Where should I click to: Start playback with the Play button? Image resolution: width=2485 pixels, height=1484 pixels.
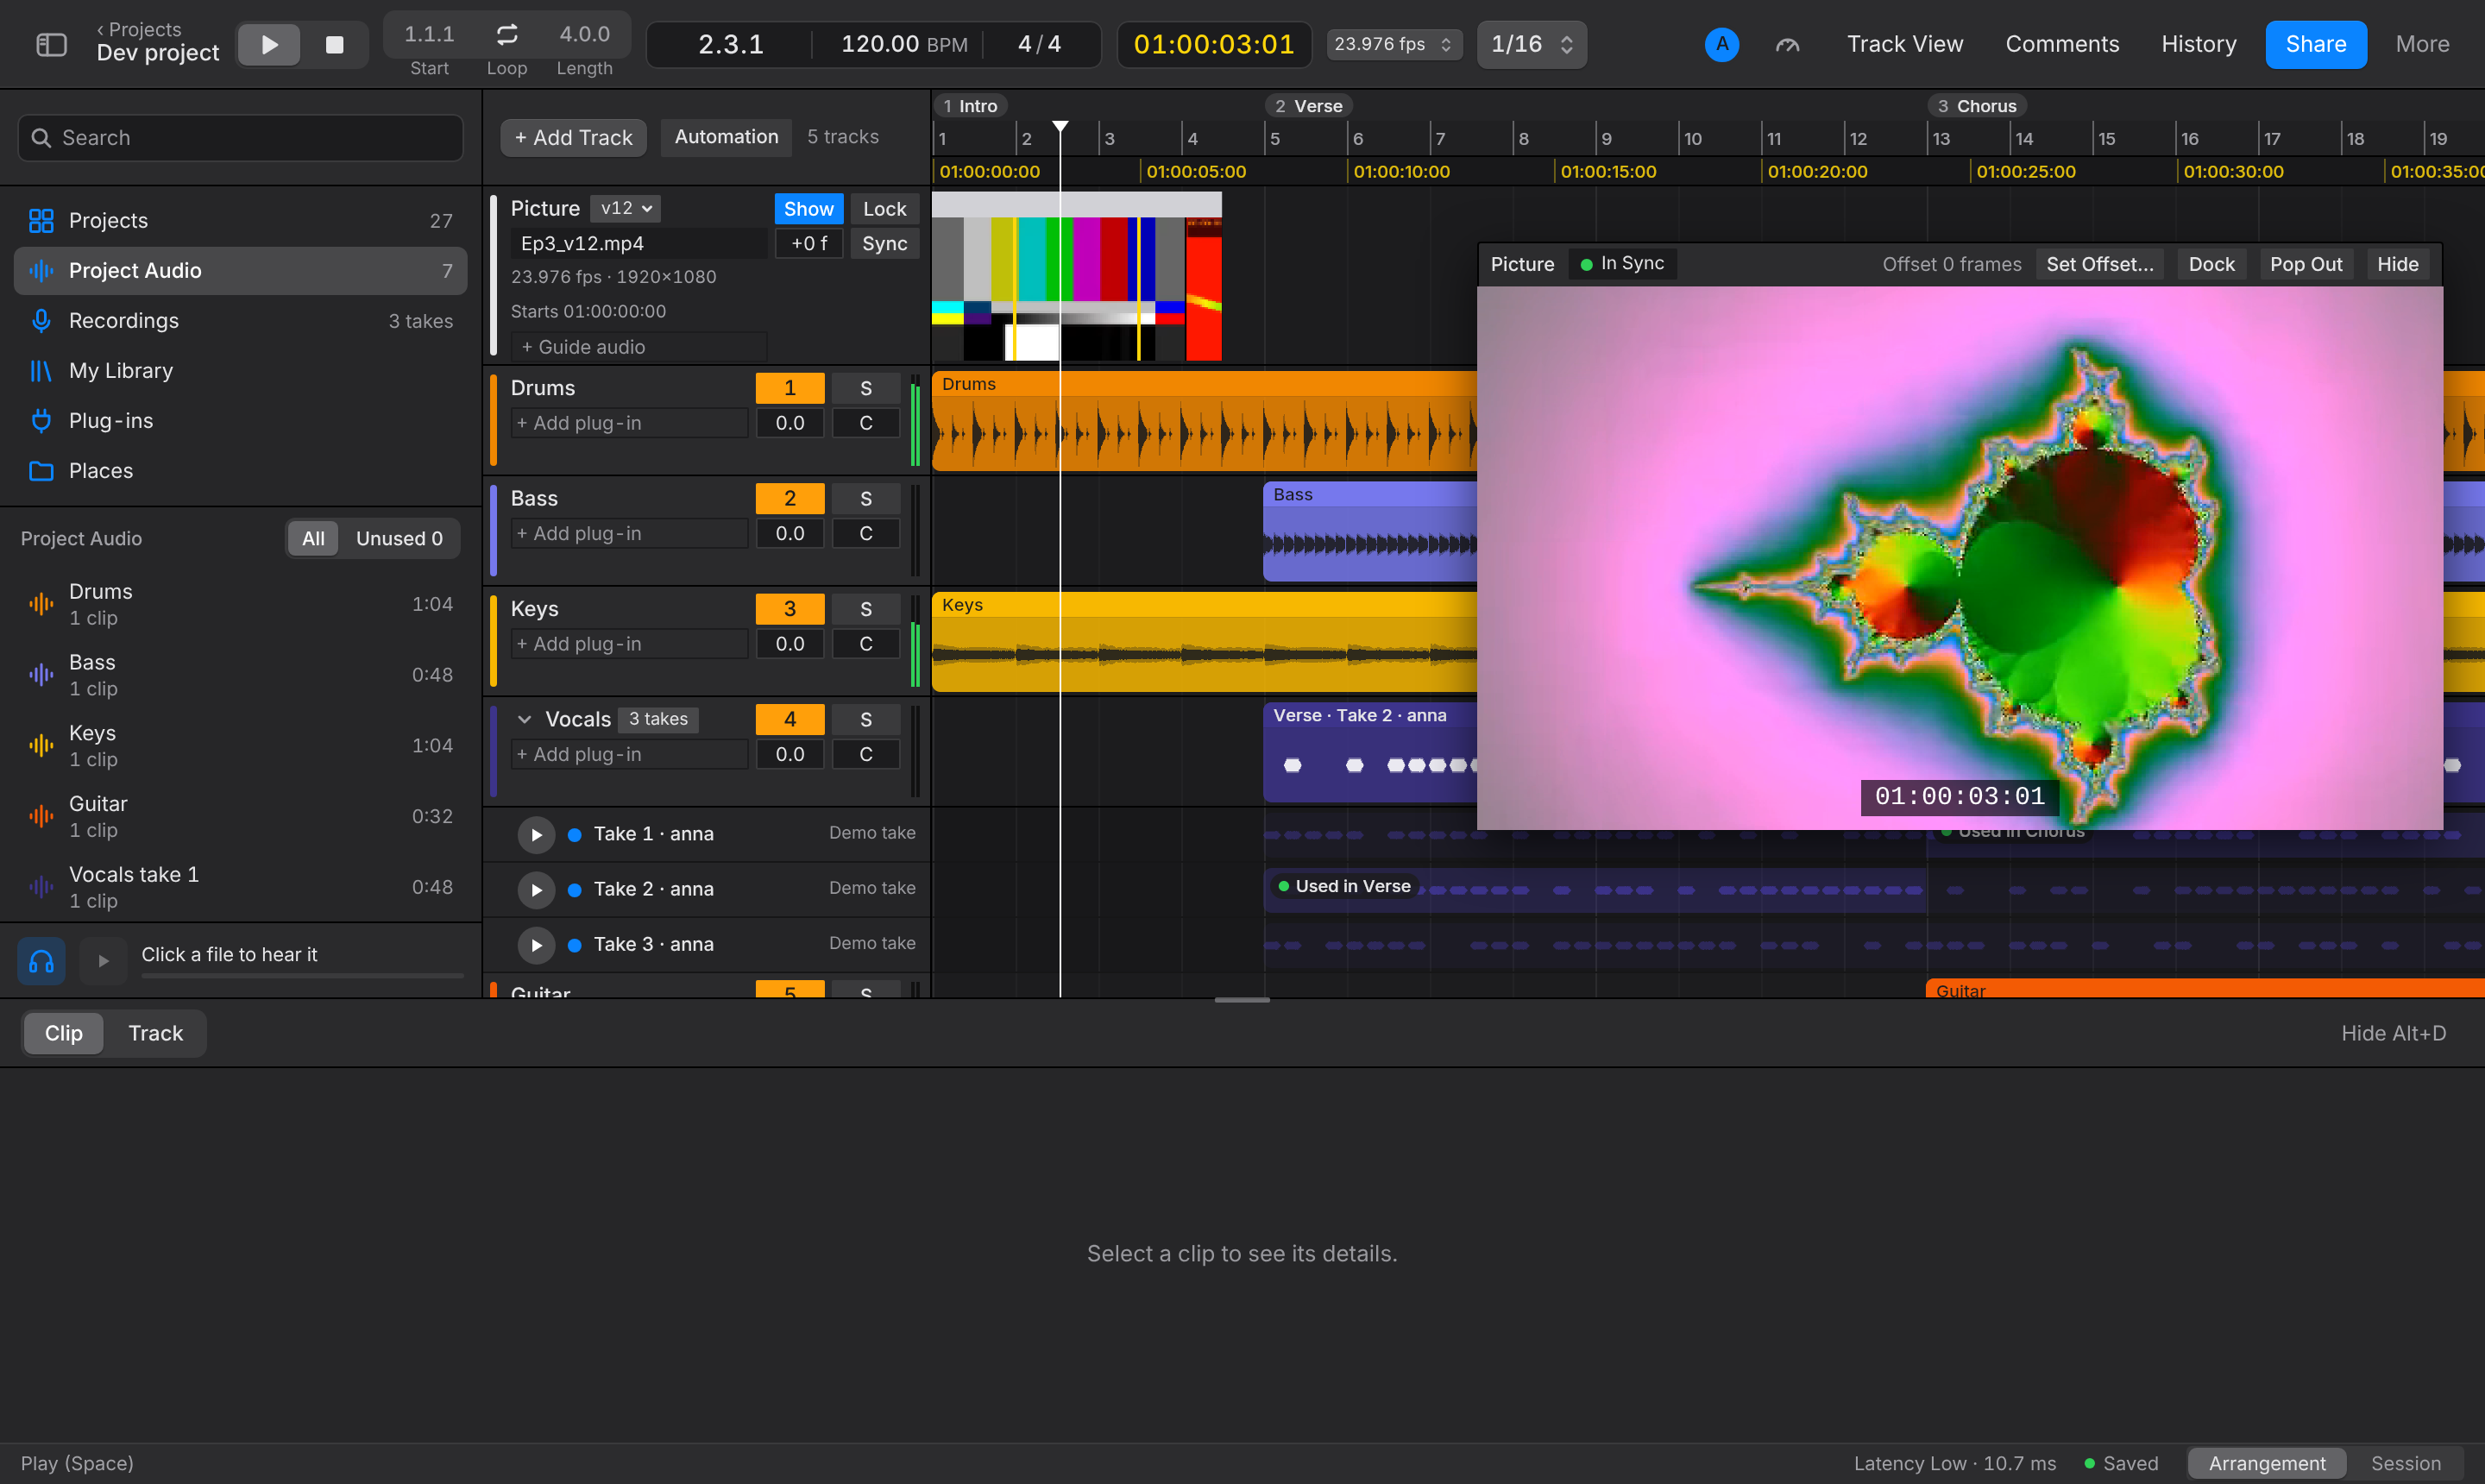[269, 44]
